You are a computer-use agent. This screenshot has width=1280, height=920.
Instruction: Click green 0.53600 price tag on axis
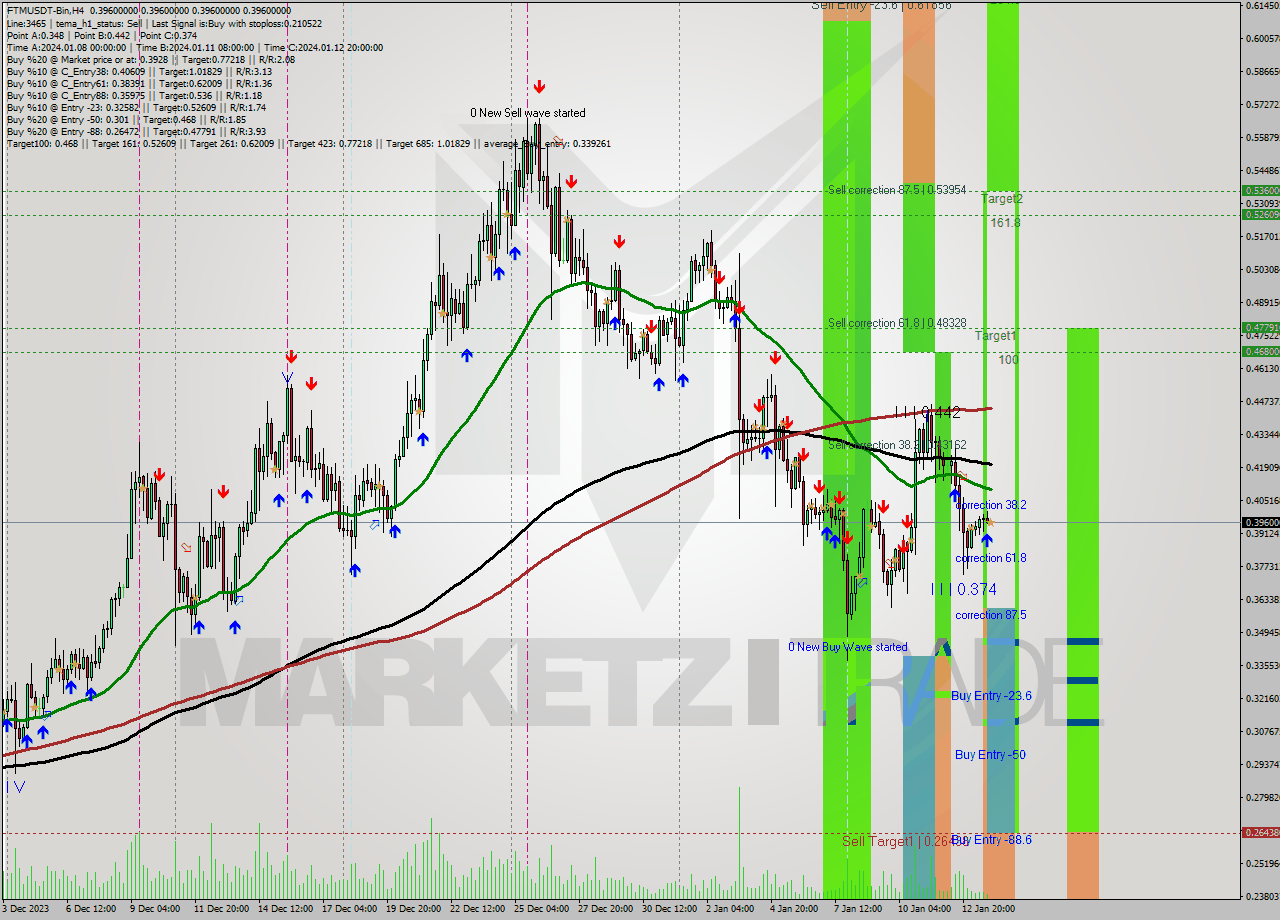1260,190
